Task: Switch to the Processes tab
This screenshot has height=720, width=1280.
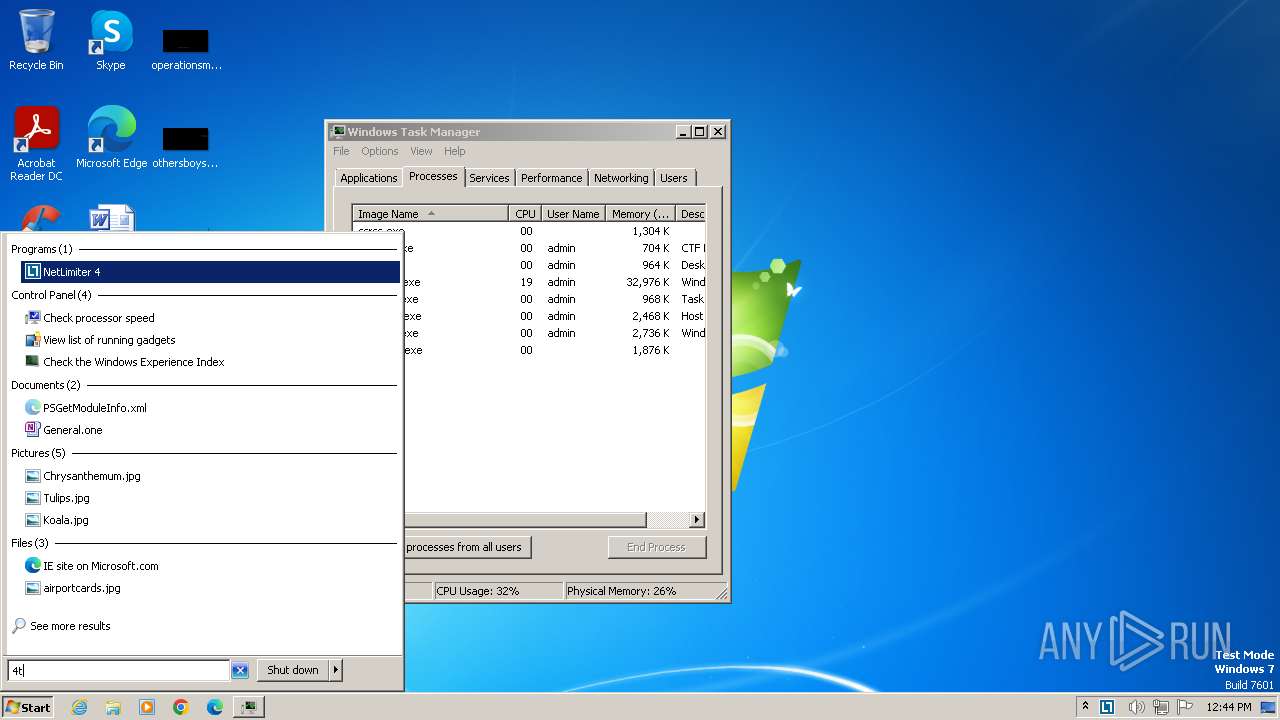Action: tap(433, 176)
